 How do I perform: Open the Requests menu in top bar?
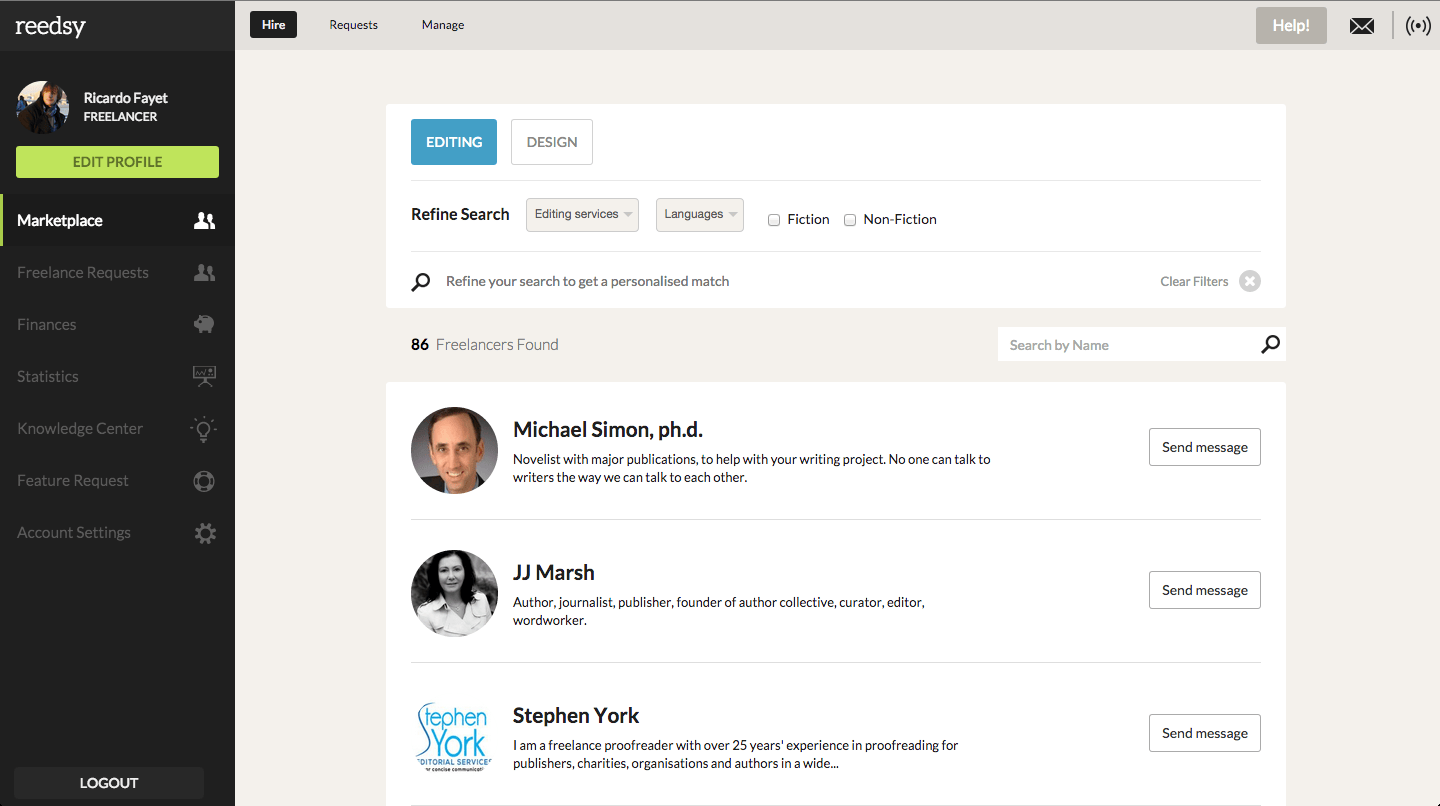(353, 25)
